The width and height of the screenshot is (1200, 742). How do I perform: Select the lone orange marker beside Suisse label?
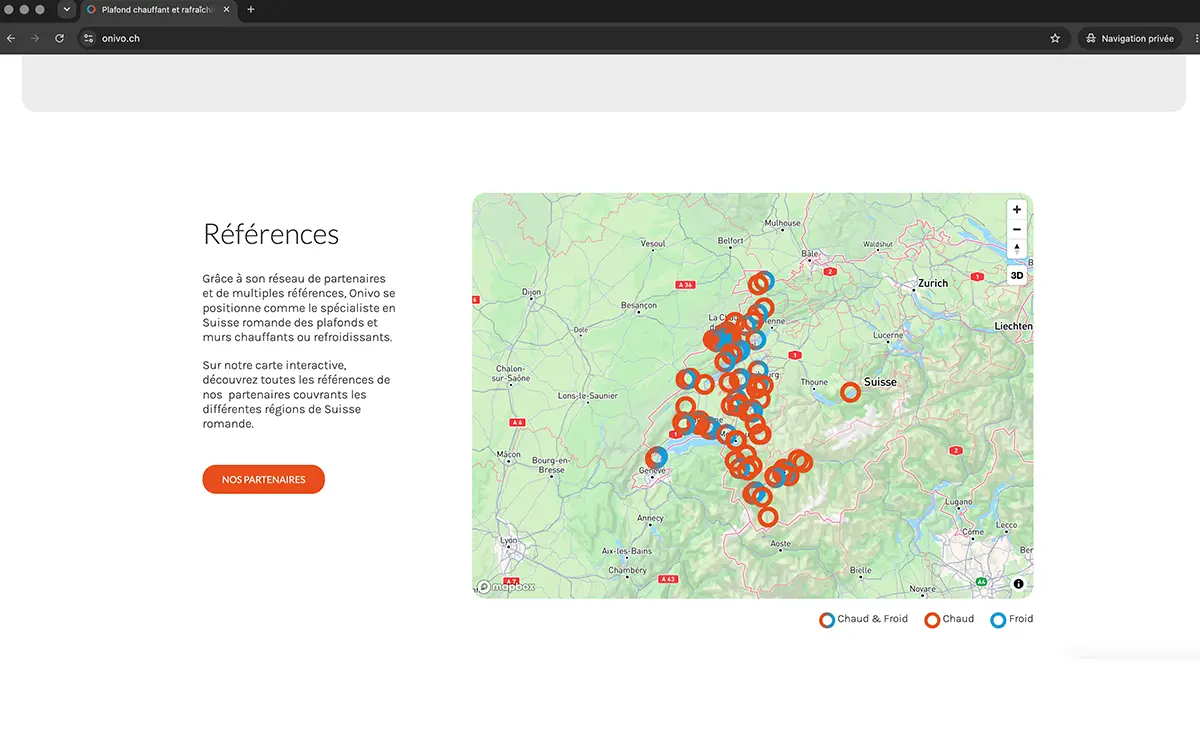[850, 393]
